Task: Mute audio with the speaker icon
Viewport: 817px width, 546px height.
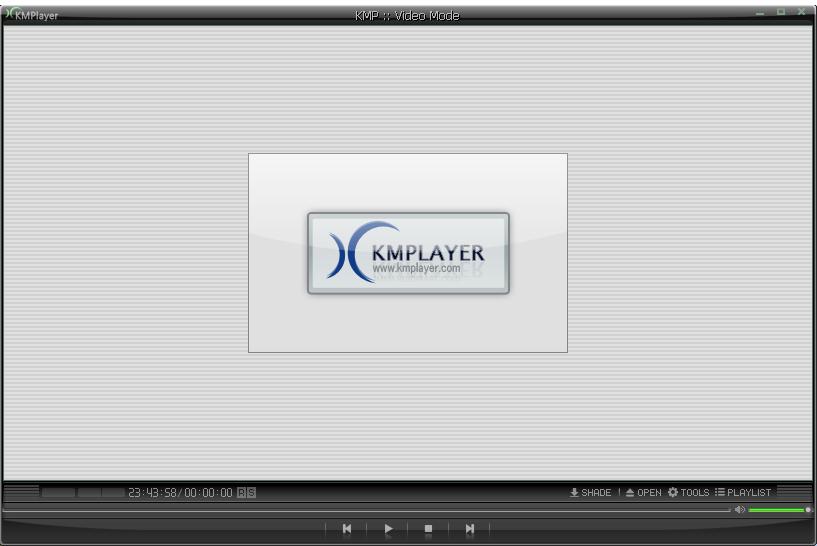Action: (739, 510)
